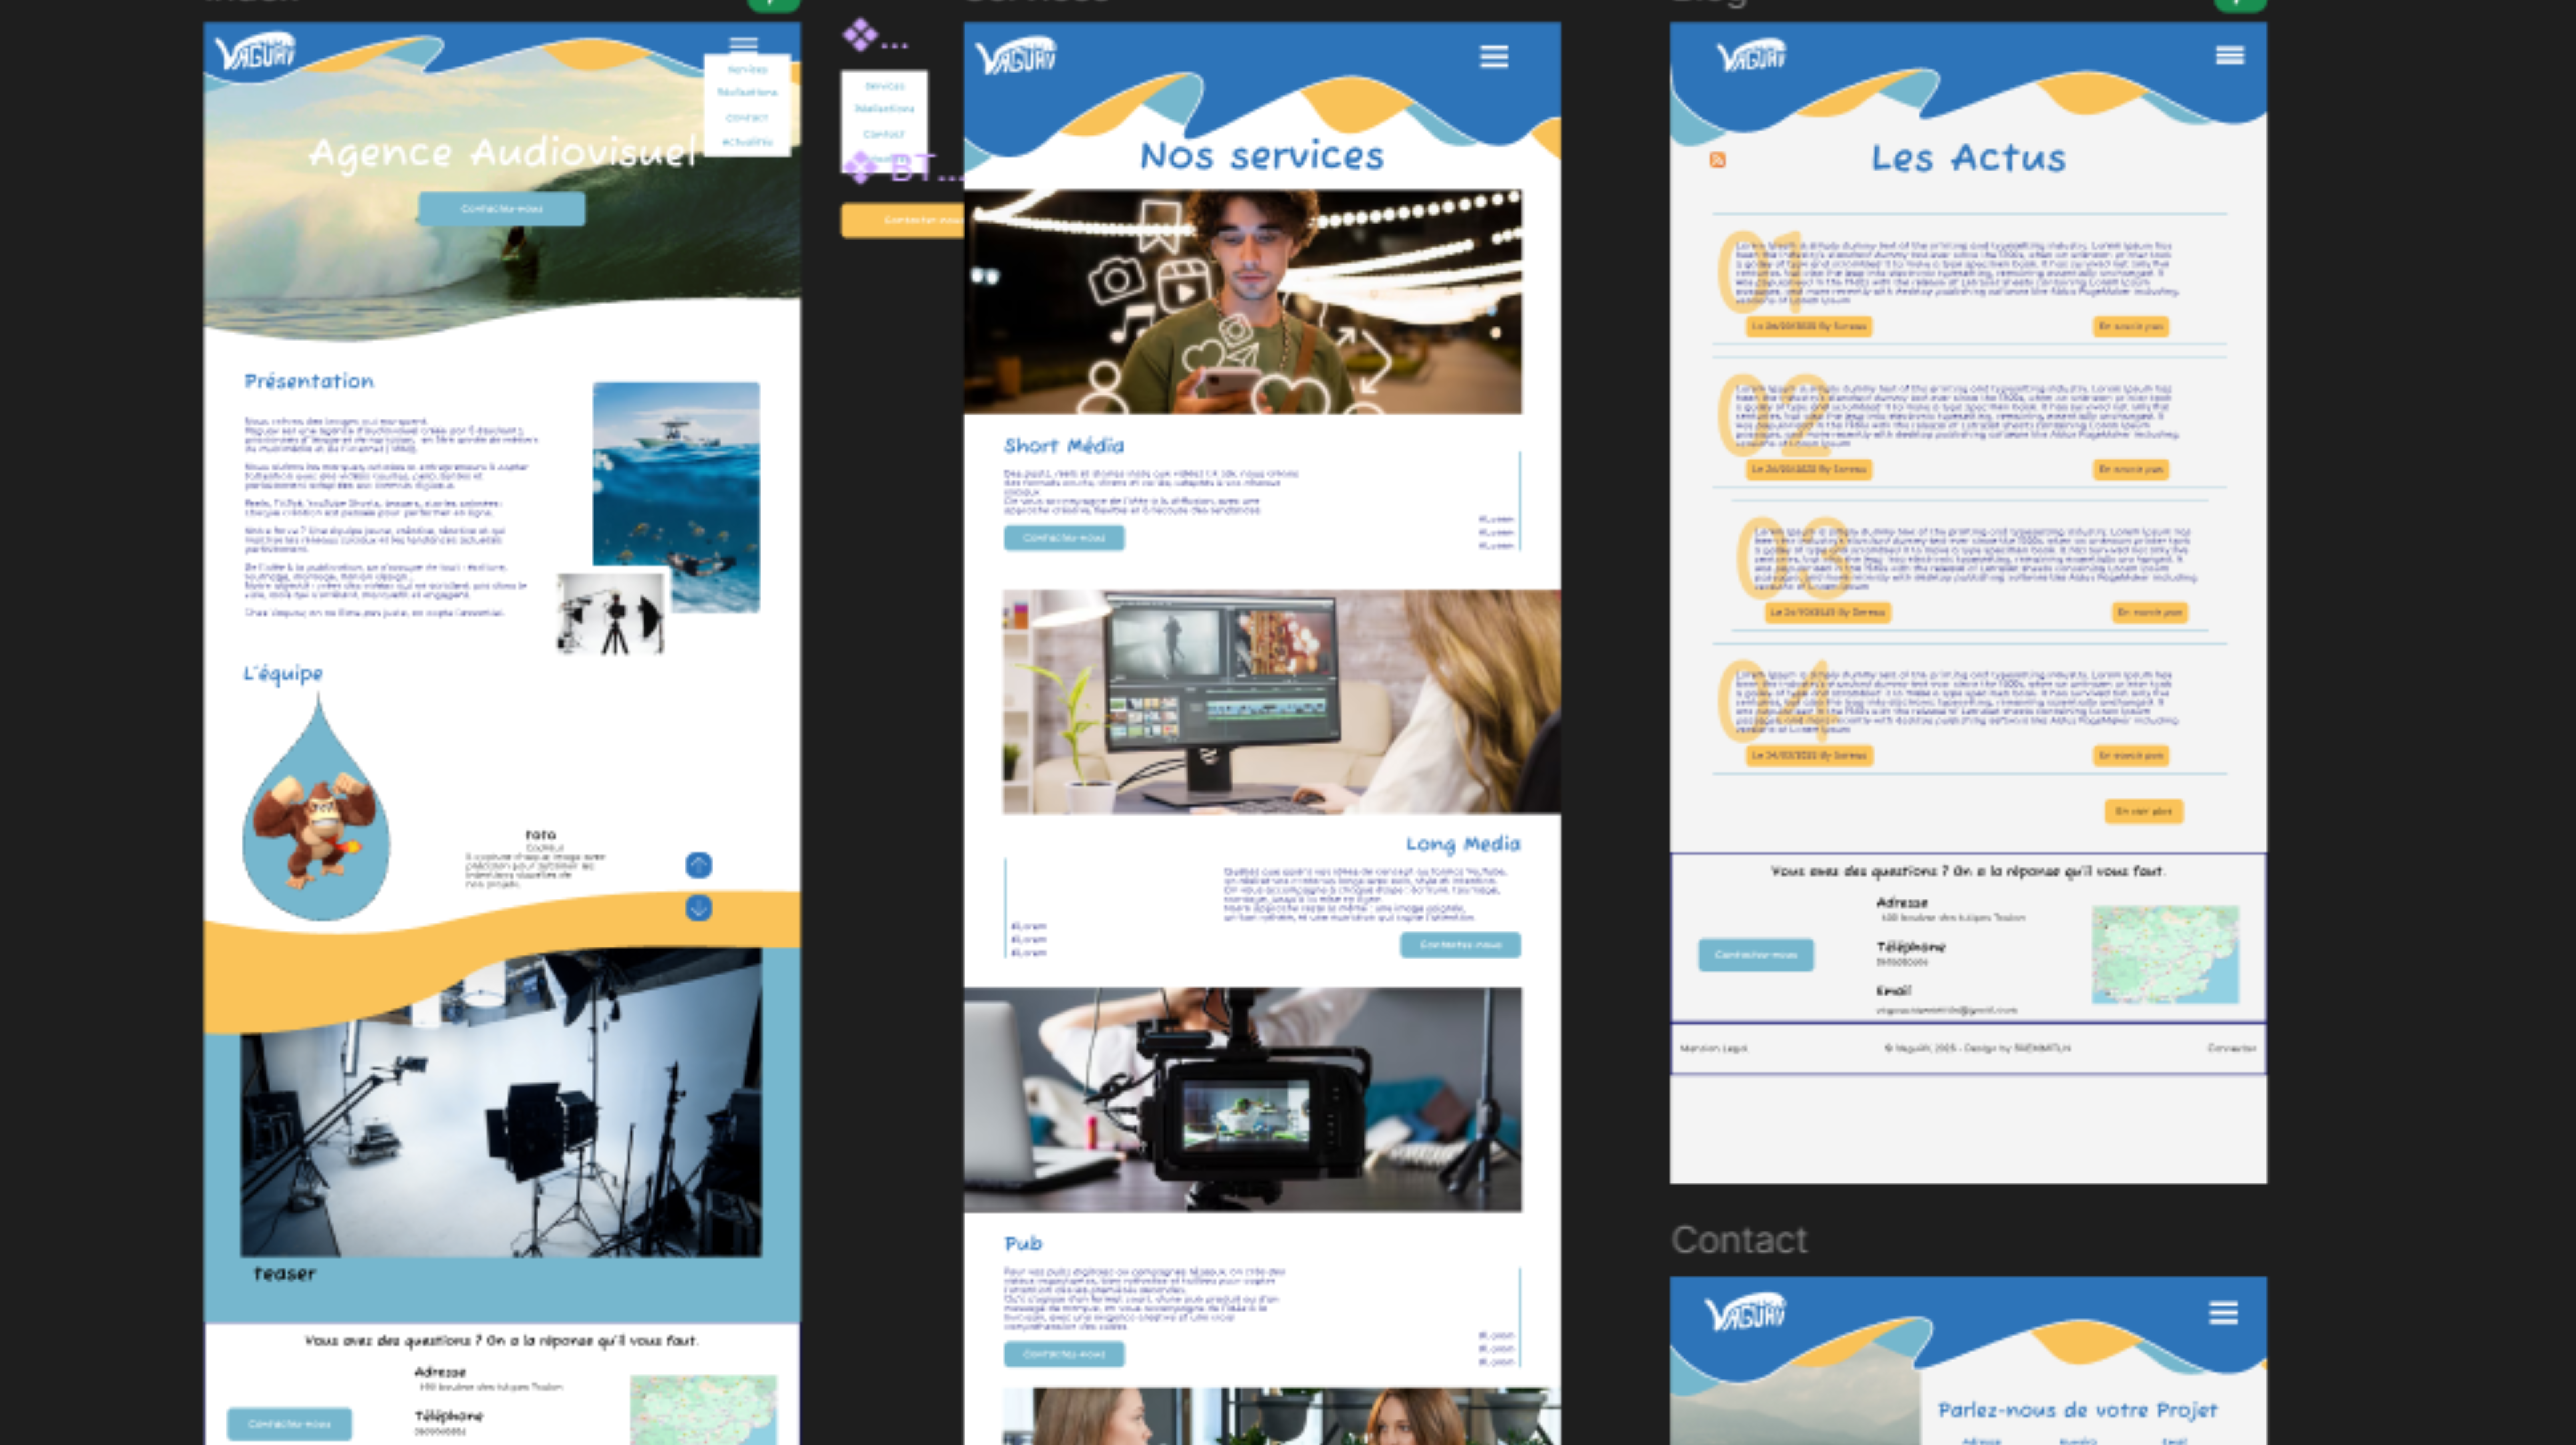Select Contact item in home page dropdown menu
Viewport: 2576px width, 1445px height.
coord(747,117)
